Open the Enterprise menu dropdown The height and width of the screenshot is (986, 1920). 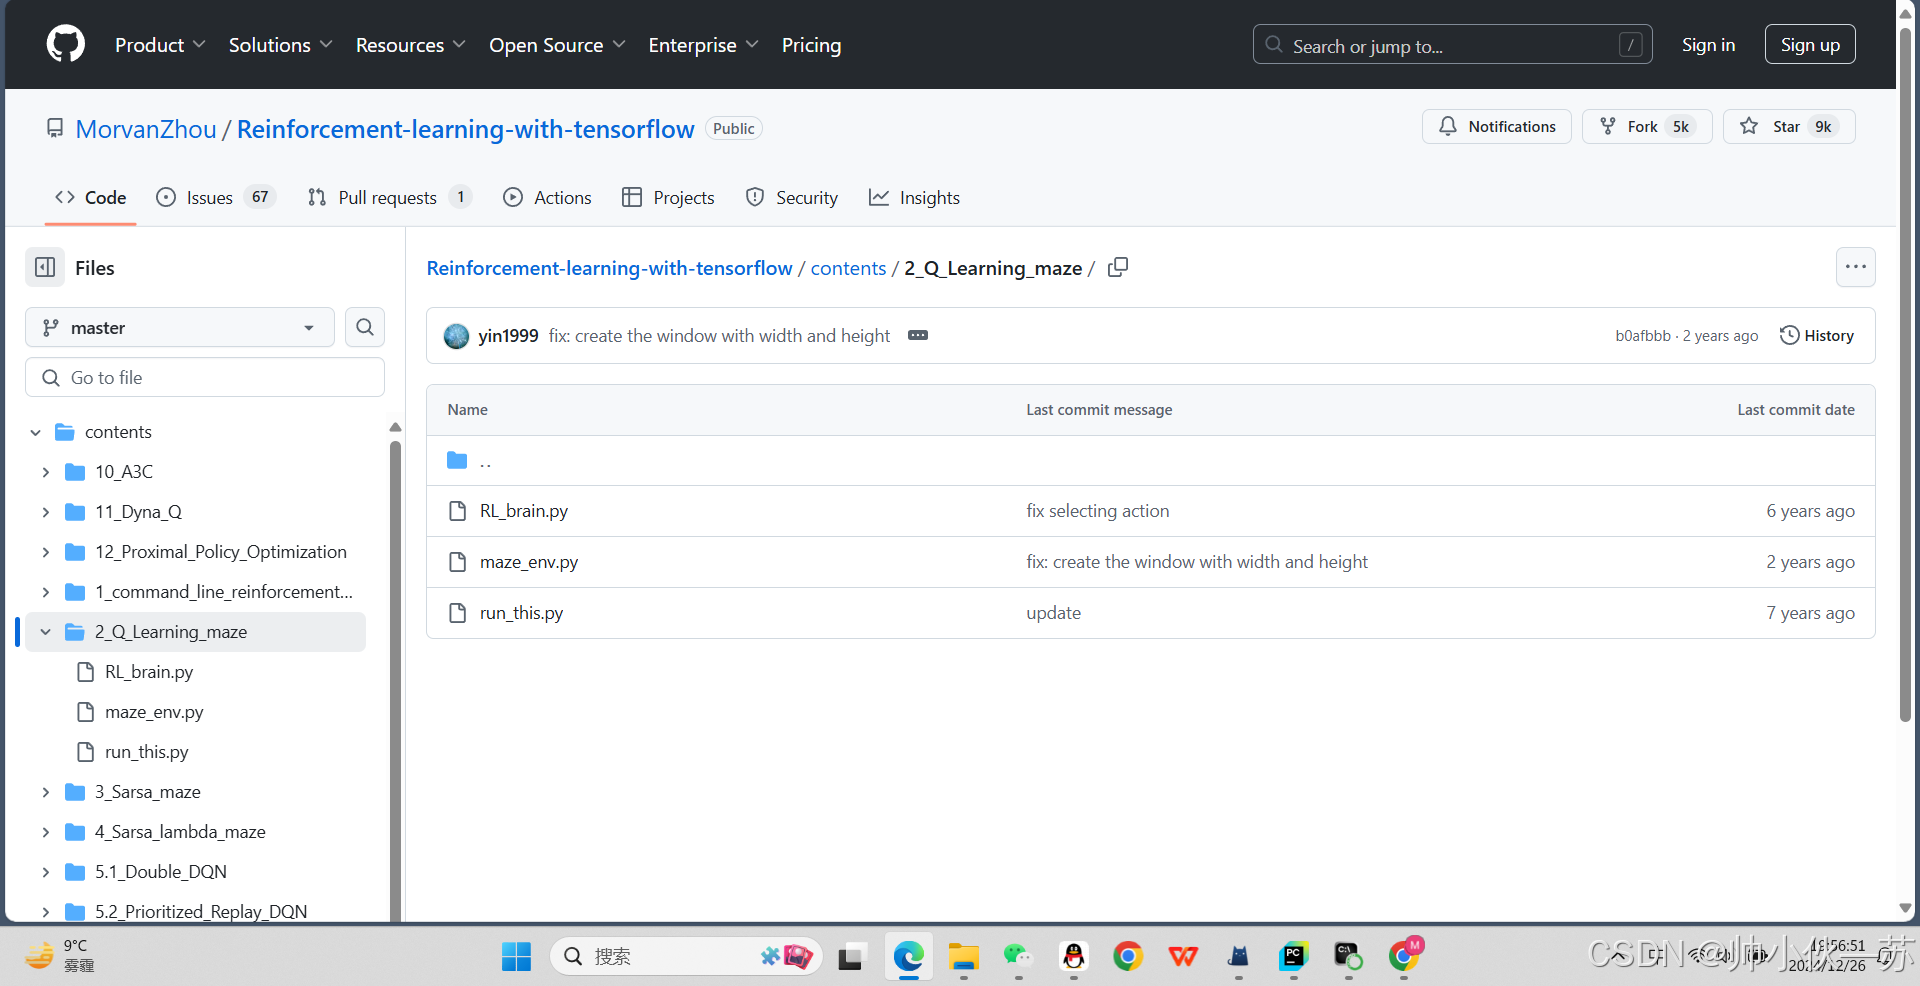pos(703,45)
